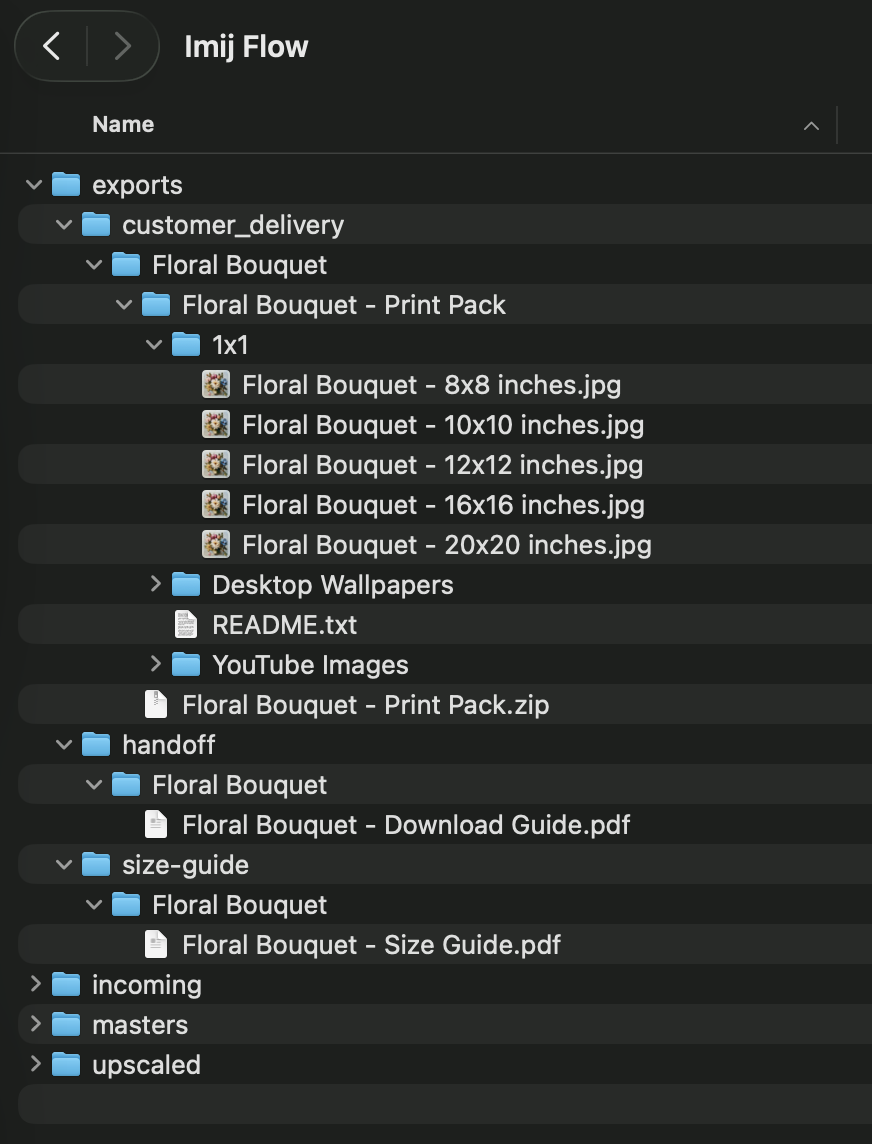Image resolution: width=872 pixels, height=1144 pixels.
Task: Click the Size Guide.pdf file icon
Action: click(x=156, y=944)
